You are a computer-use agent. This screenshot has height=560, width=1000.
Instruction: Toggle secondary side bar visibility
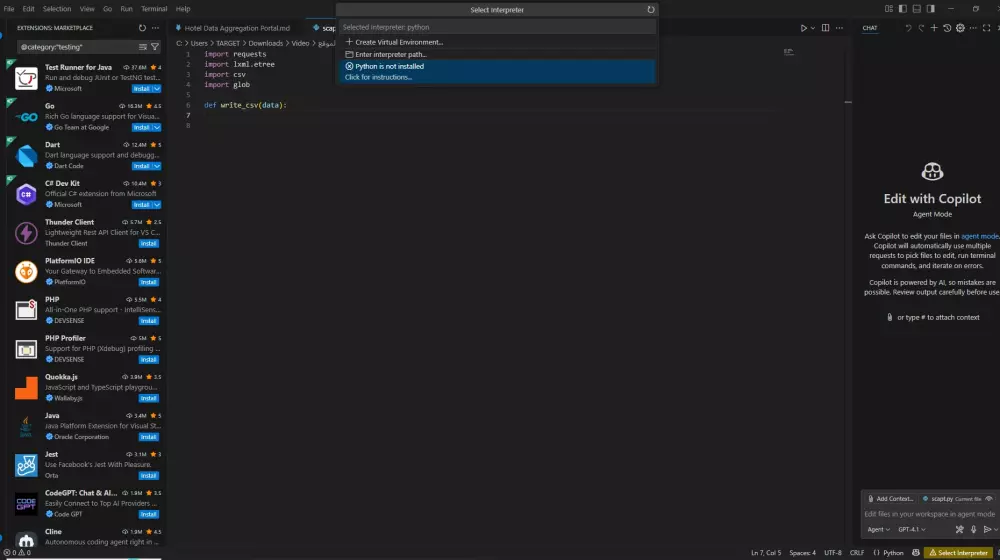pos(931,9)
